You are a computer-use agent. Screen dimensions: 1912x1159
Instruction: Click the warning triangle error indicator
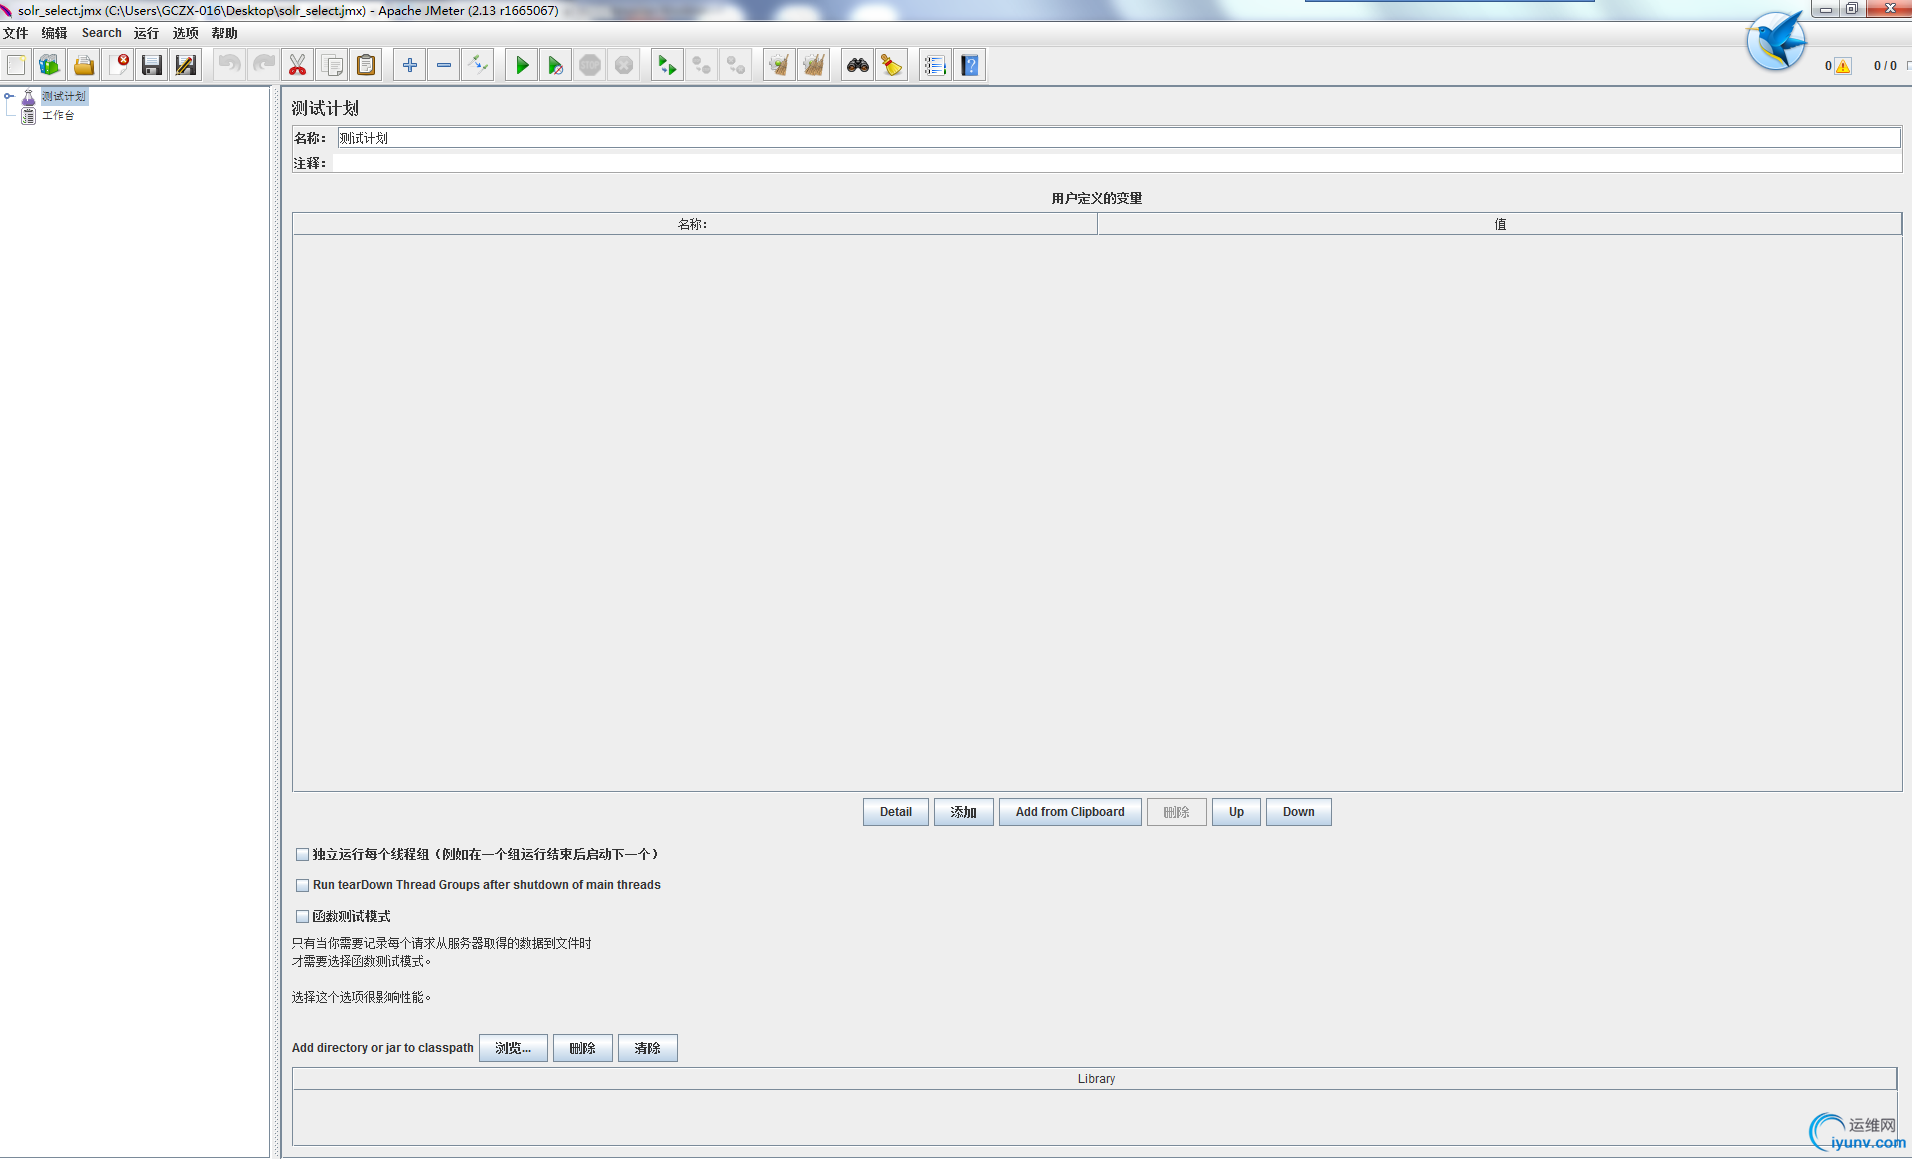[x=1843, y=66]
